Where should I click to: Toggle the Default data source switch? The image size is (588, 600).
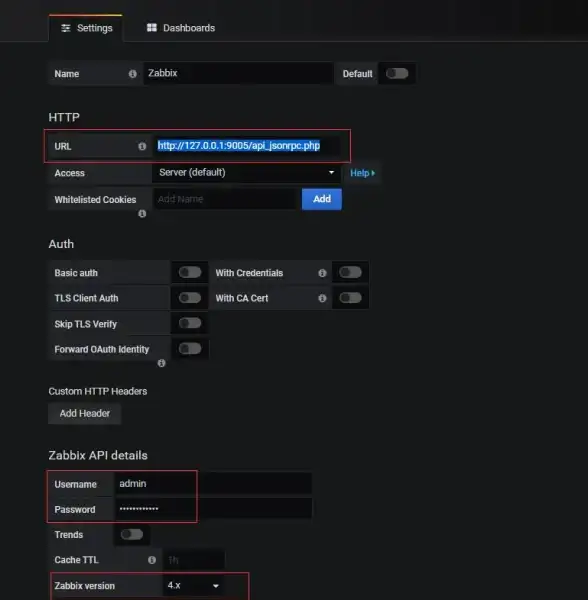397,73
